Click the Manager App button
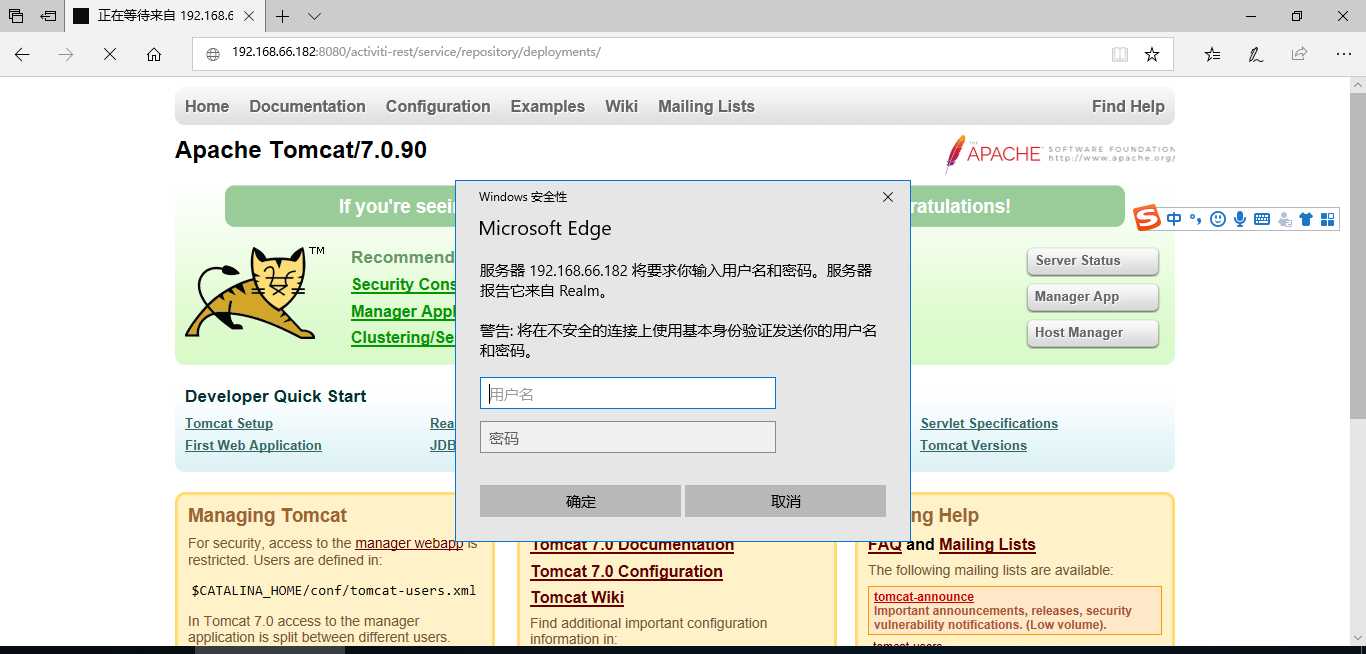 coord(1092,297)
